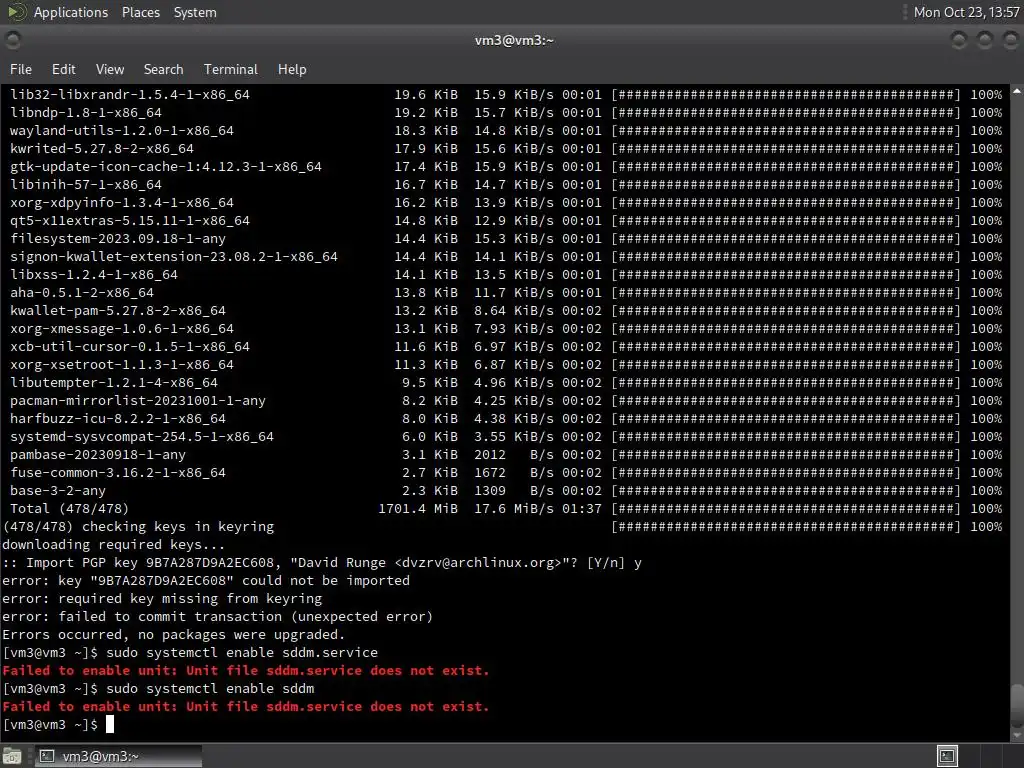Open the Terminal menu

click(231, 69)
